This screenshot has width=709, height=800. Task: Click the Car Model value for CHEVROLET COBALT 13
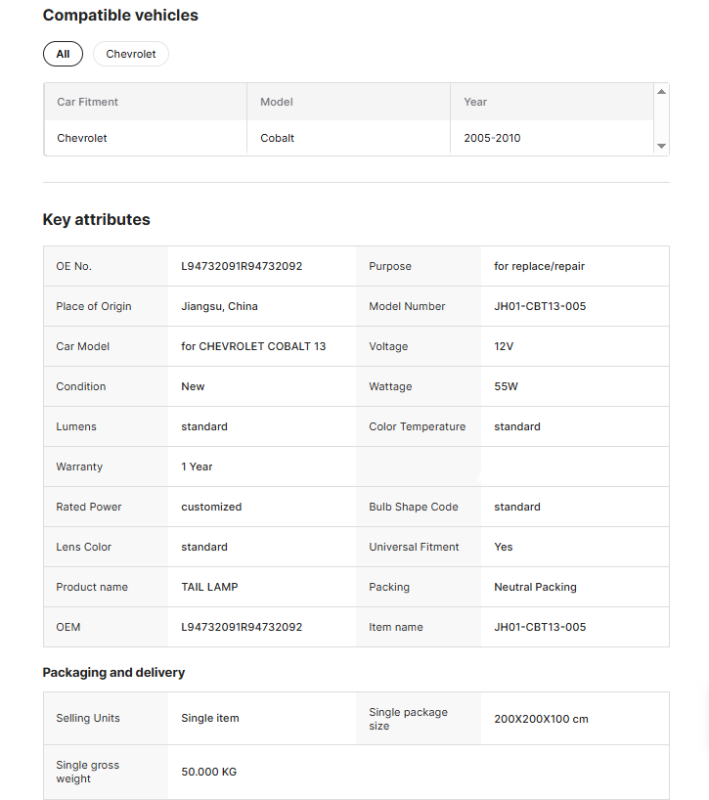coord(253,347)
